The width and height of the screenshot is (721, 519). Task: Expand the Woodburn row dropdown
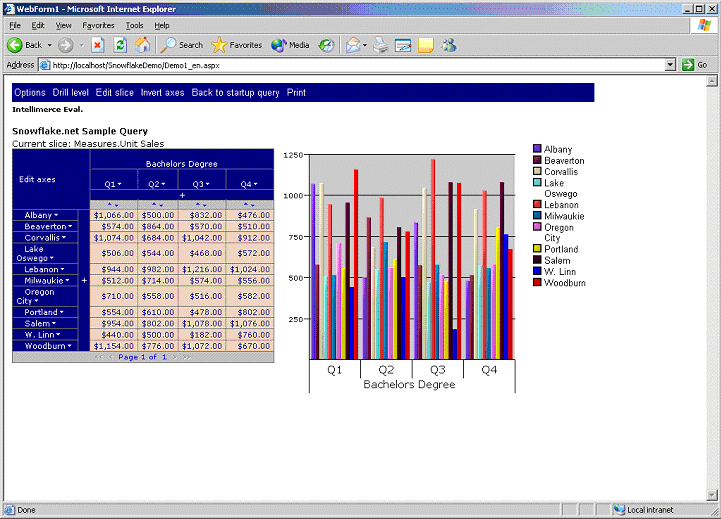[69, 346]
